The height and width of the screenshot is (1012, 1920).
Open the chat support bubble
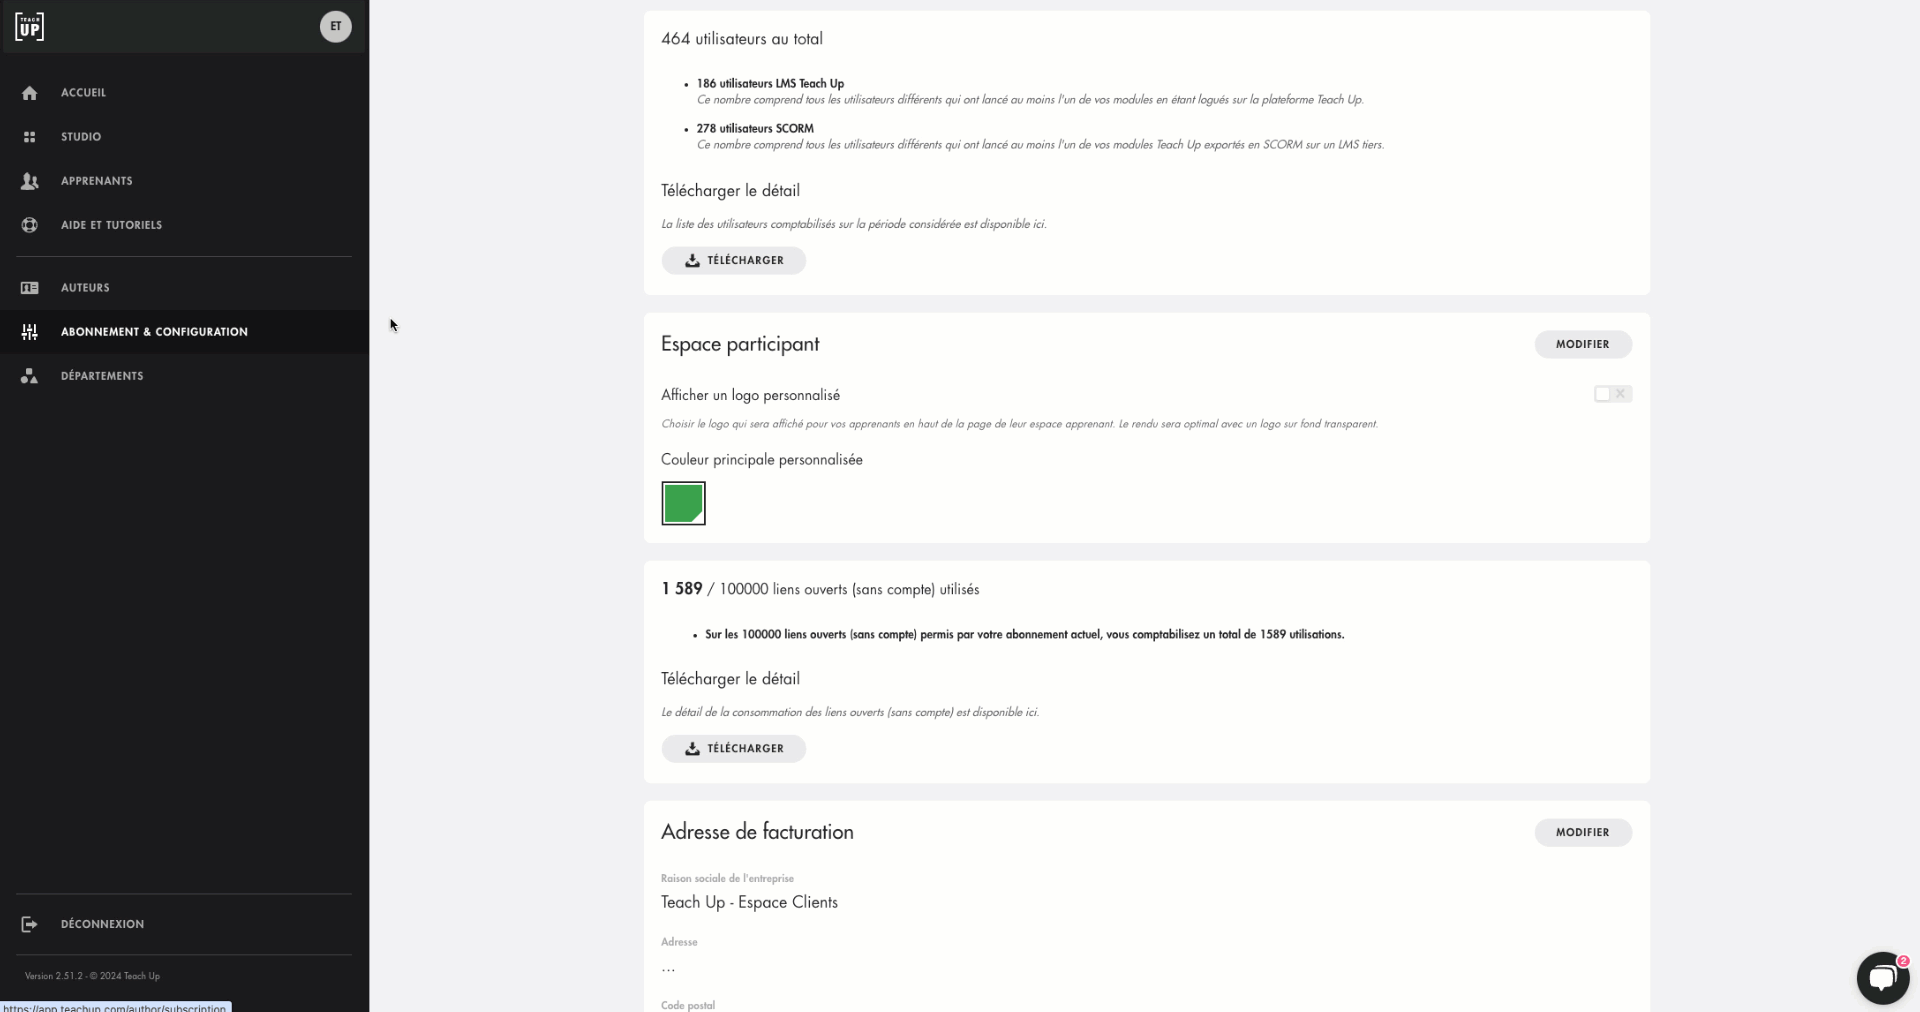tap(1883, 978)
